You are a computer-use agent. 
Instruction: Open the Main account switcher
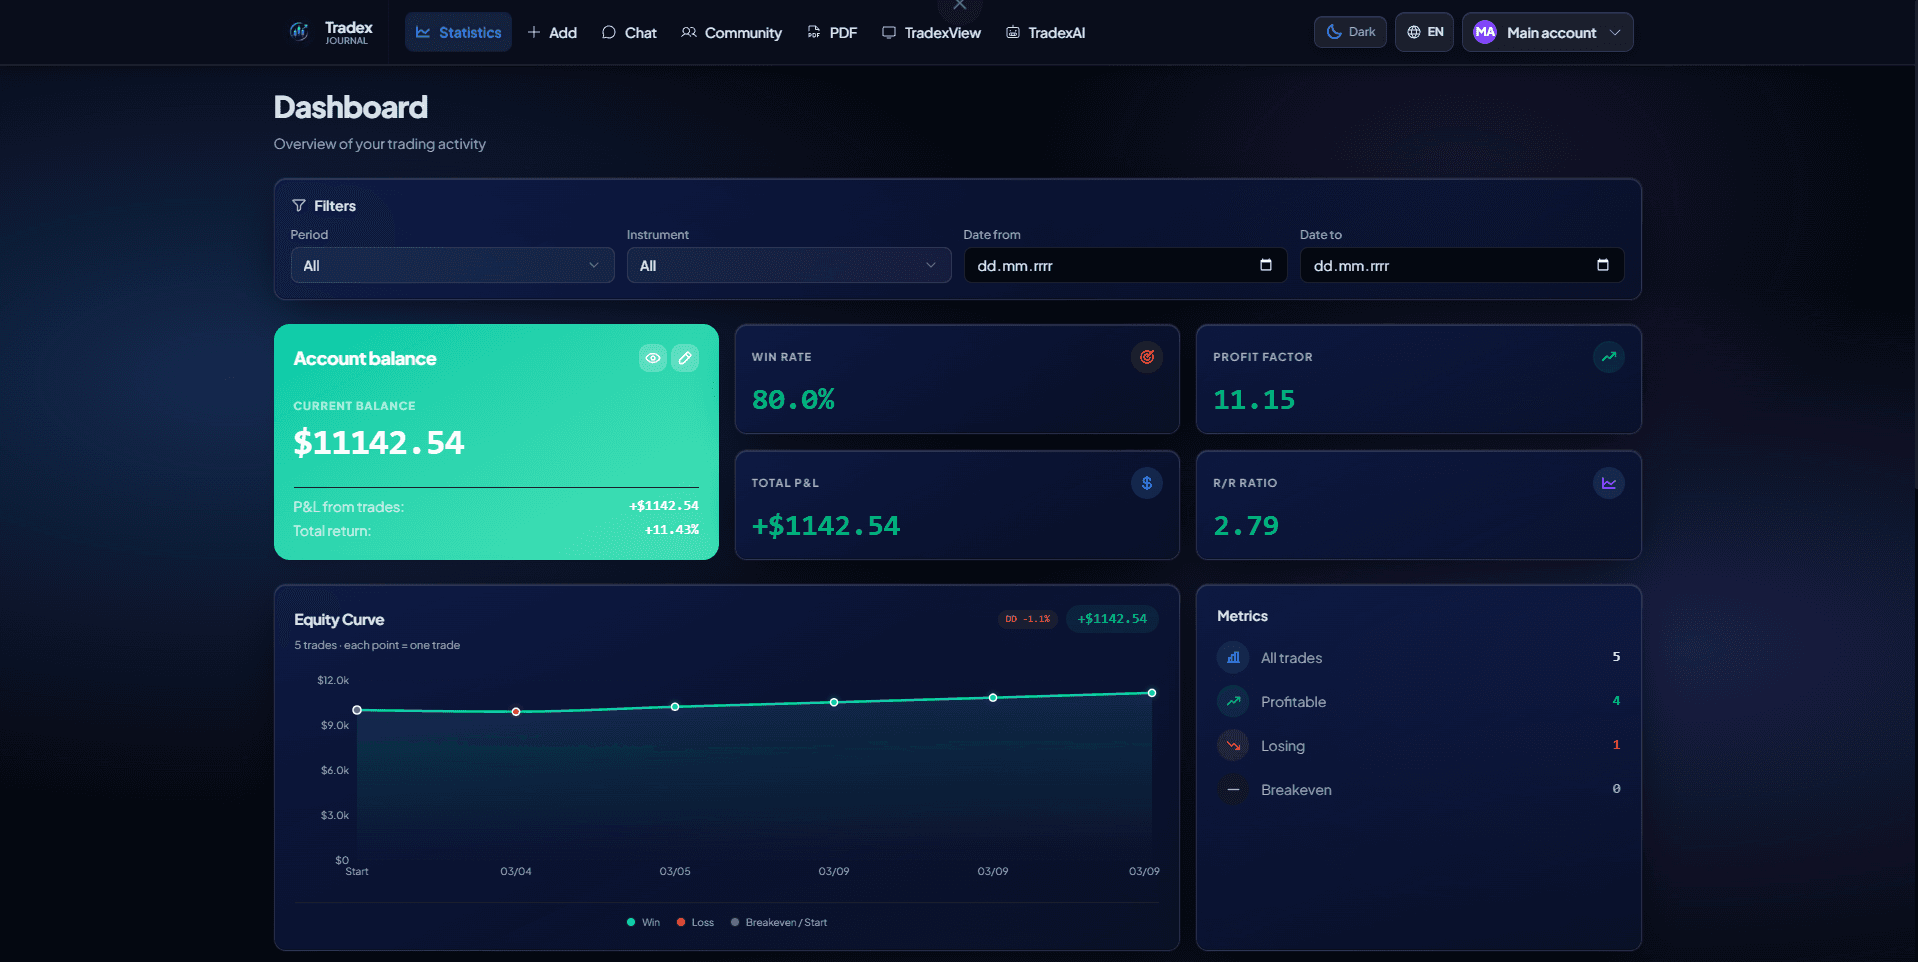coord(1547,32)
